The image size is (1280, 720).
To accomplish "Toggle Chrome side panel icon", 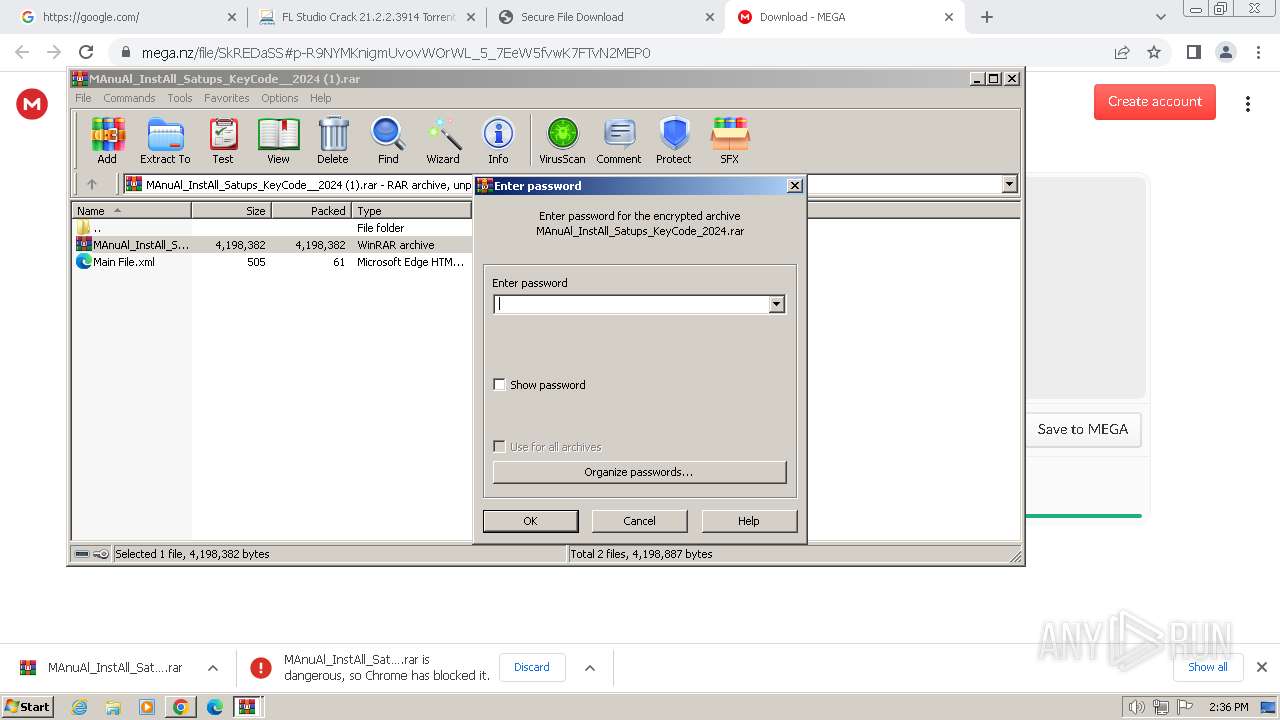I will click(x=1193, y=52).
